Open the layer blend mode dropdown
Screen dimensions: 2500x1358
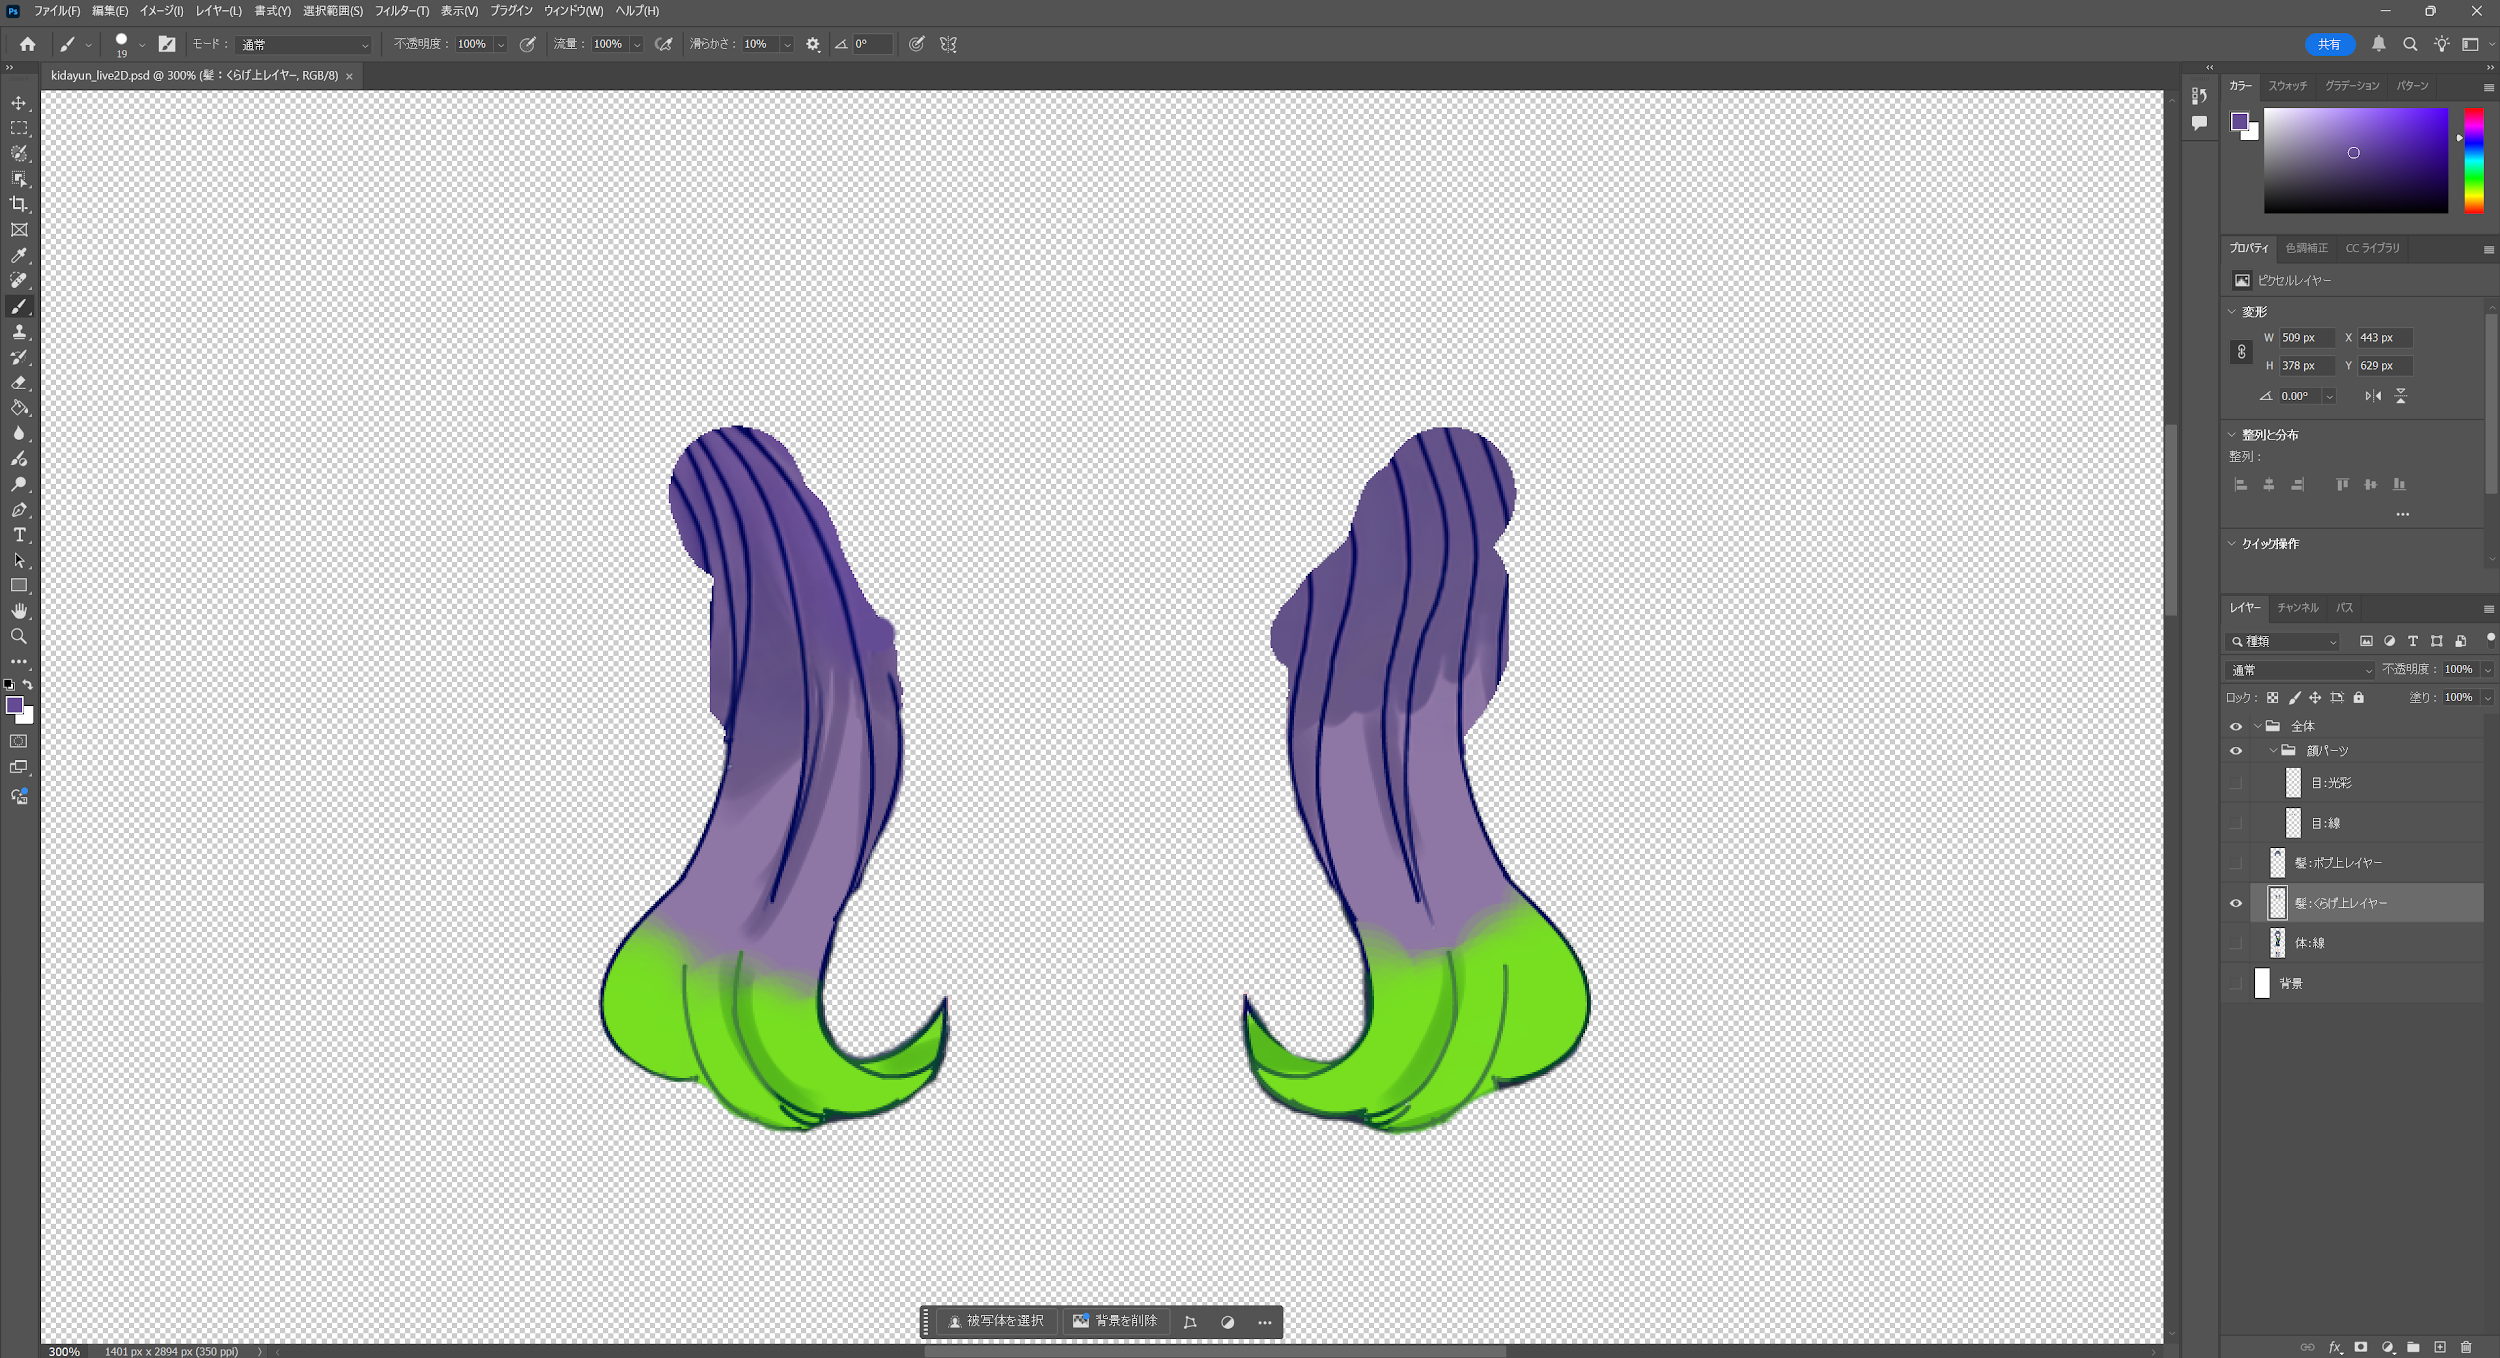(2299, 670)
